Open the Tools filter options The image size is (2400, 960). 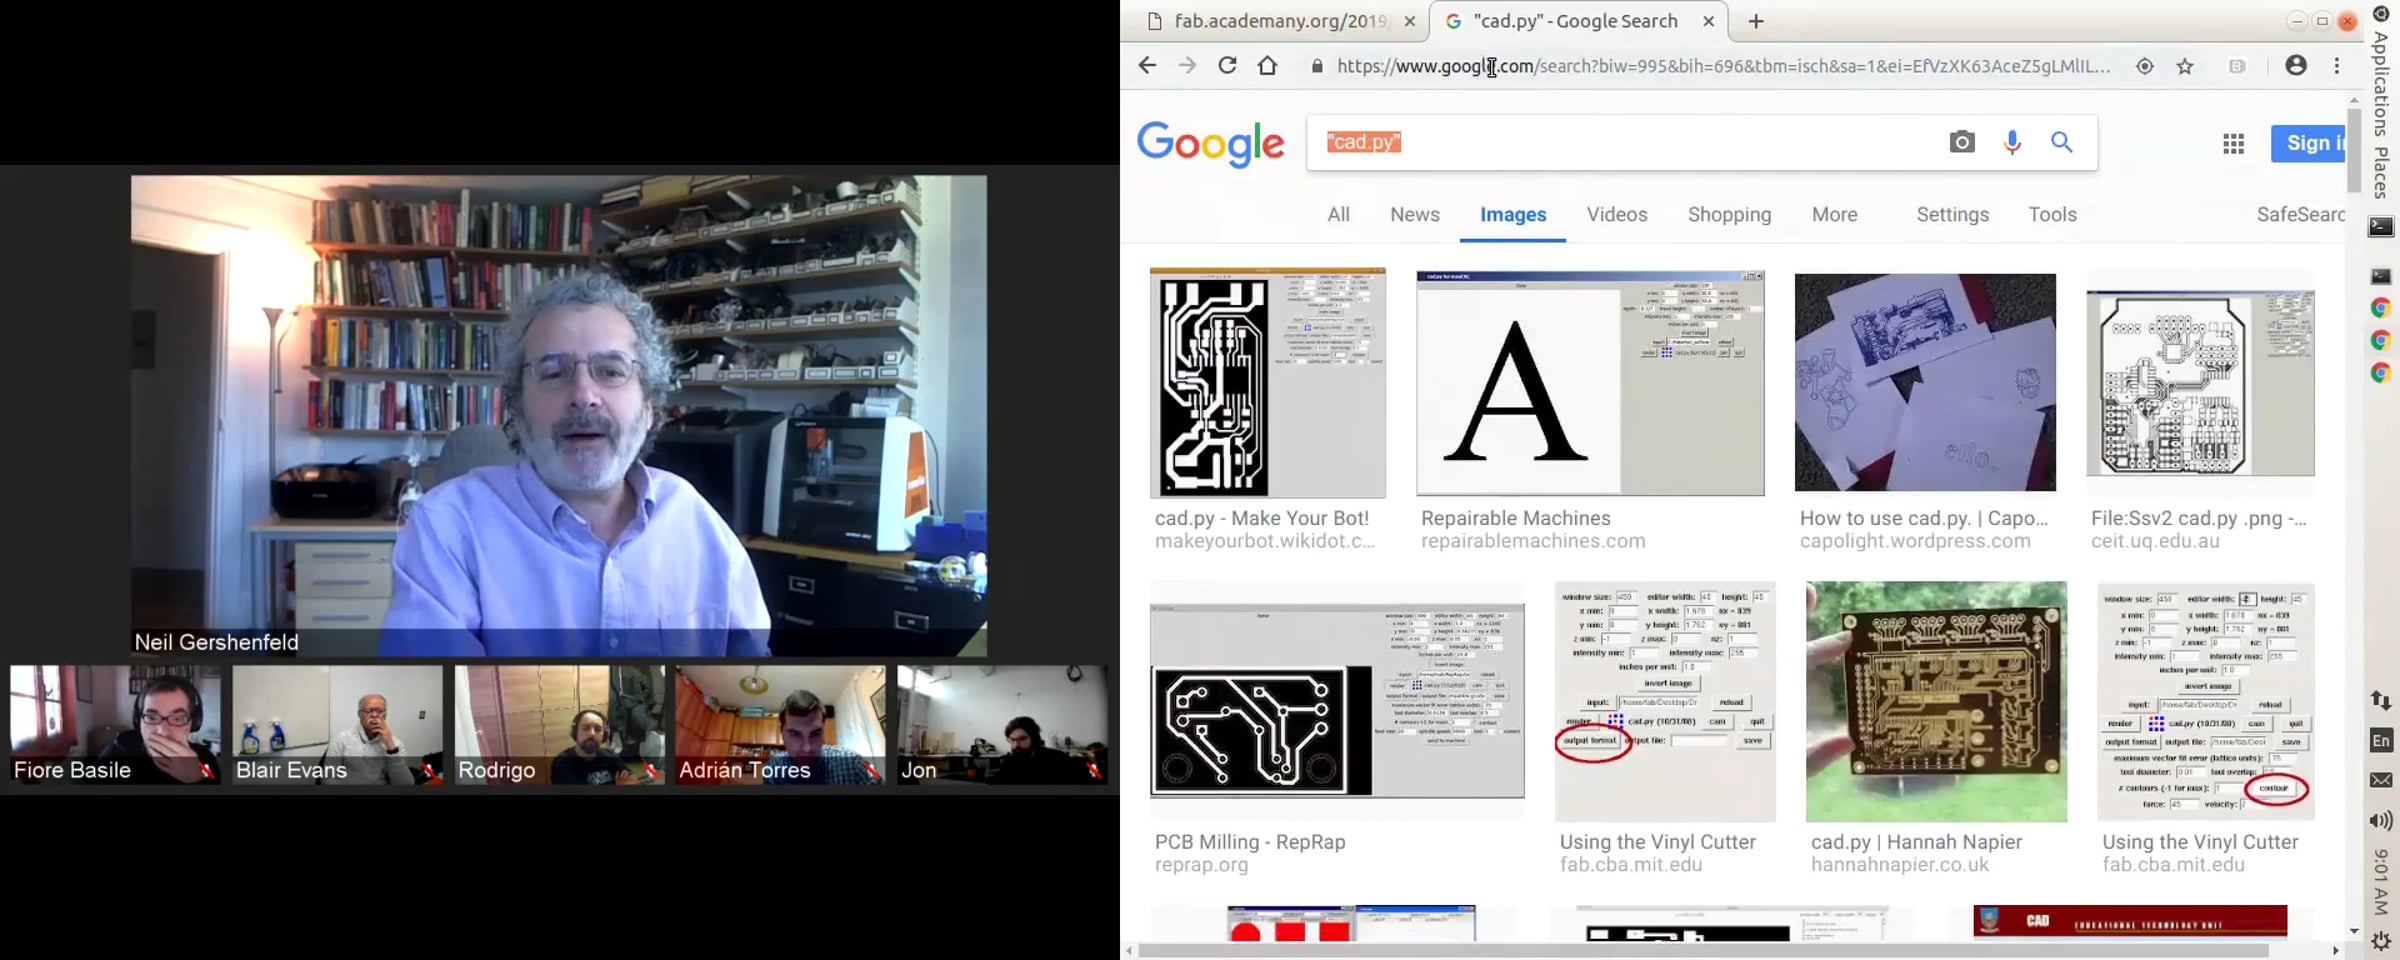click(x=2052, y=214)
